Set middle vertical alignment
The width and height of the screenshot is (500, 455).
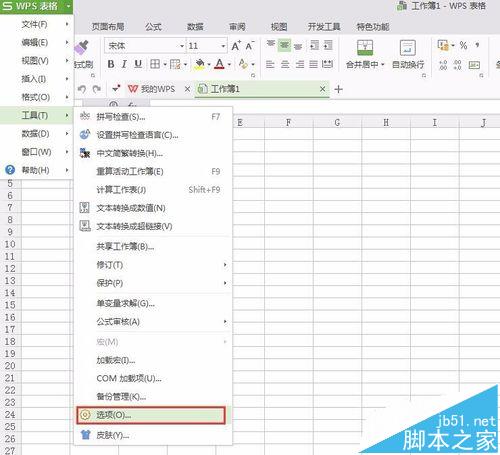[284, 45]
